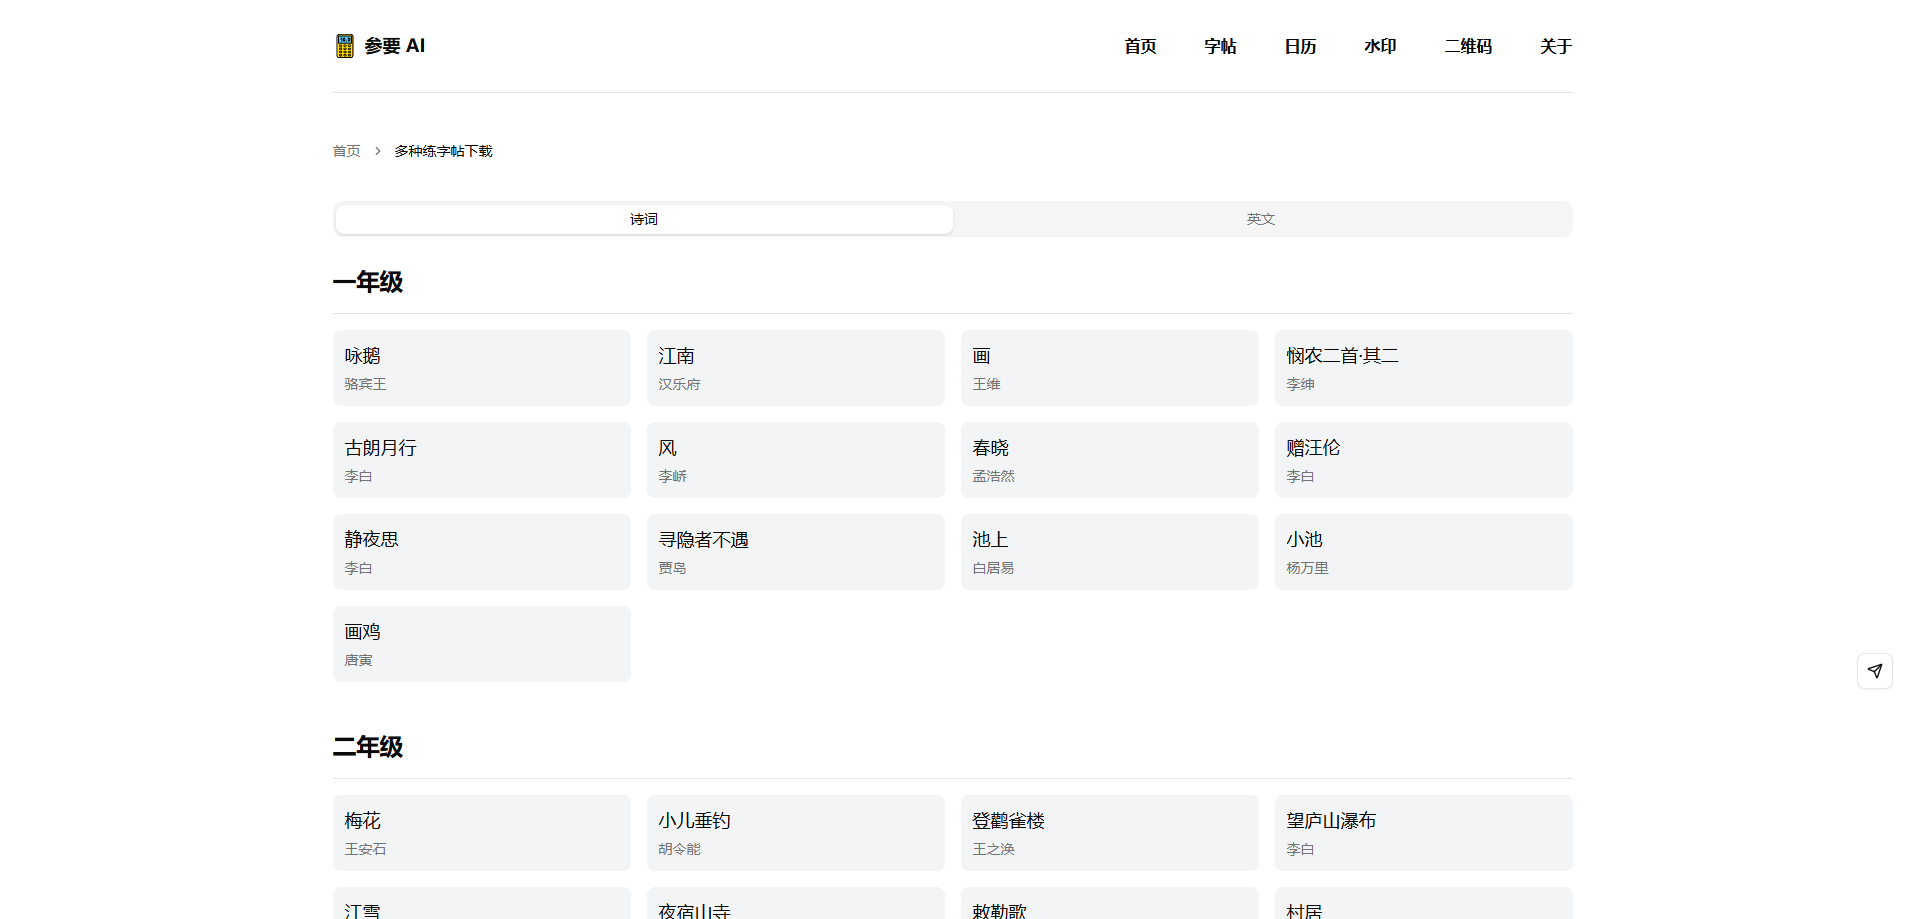The height and width of the screenshot is (919, 1905).
Task: Click the 参要 AI logo icon
Action: 344,45
